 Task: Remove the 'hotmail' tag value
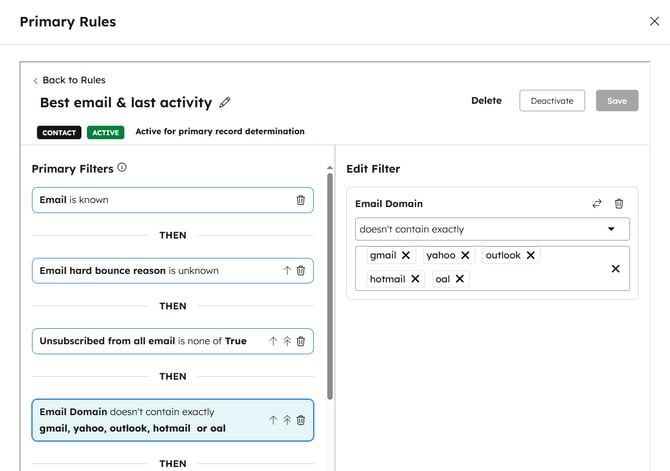click(x=415, y=279)
